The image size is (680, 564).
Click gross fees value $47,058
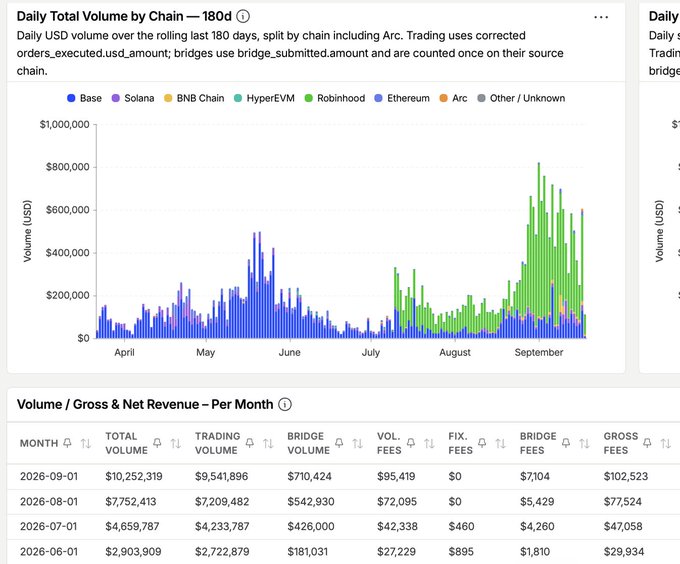pos(622,526)
